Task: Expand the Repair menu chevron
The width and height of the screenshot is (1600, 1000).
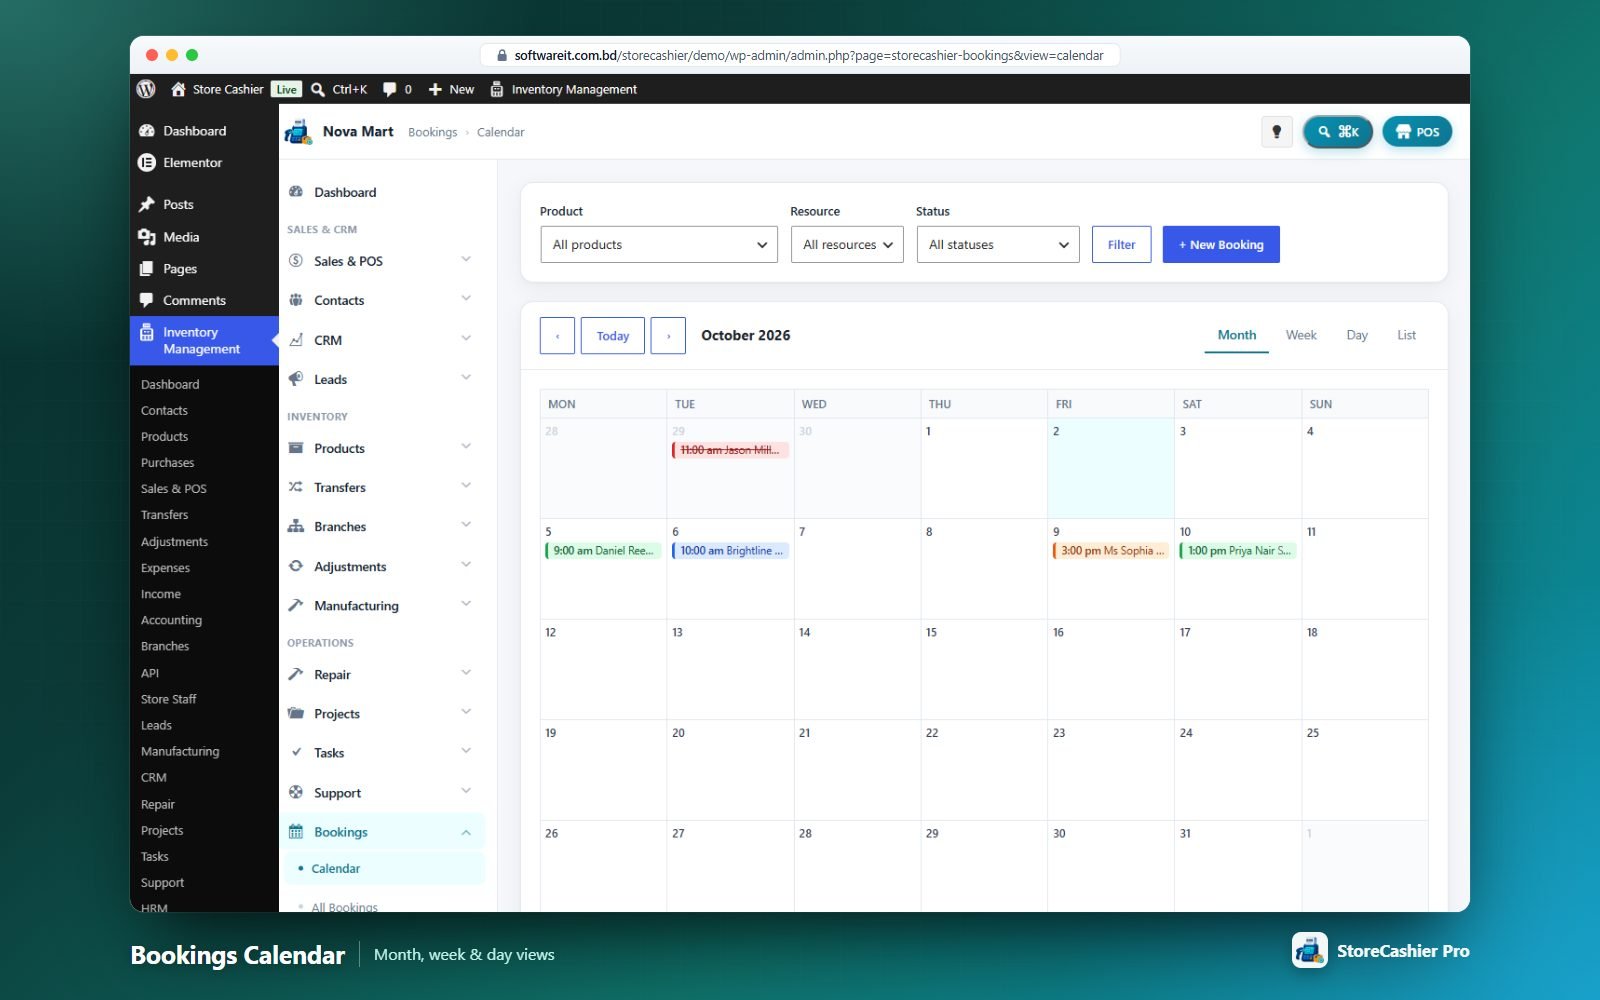Action: [x=466, y=673]
